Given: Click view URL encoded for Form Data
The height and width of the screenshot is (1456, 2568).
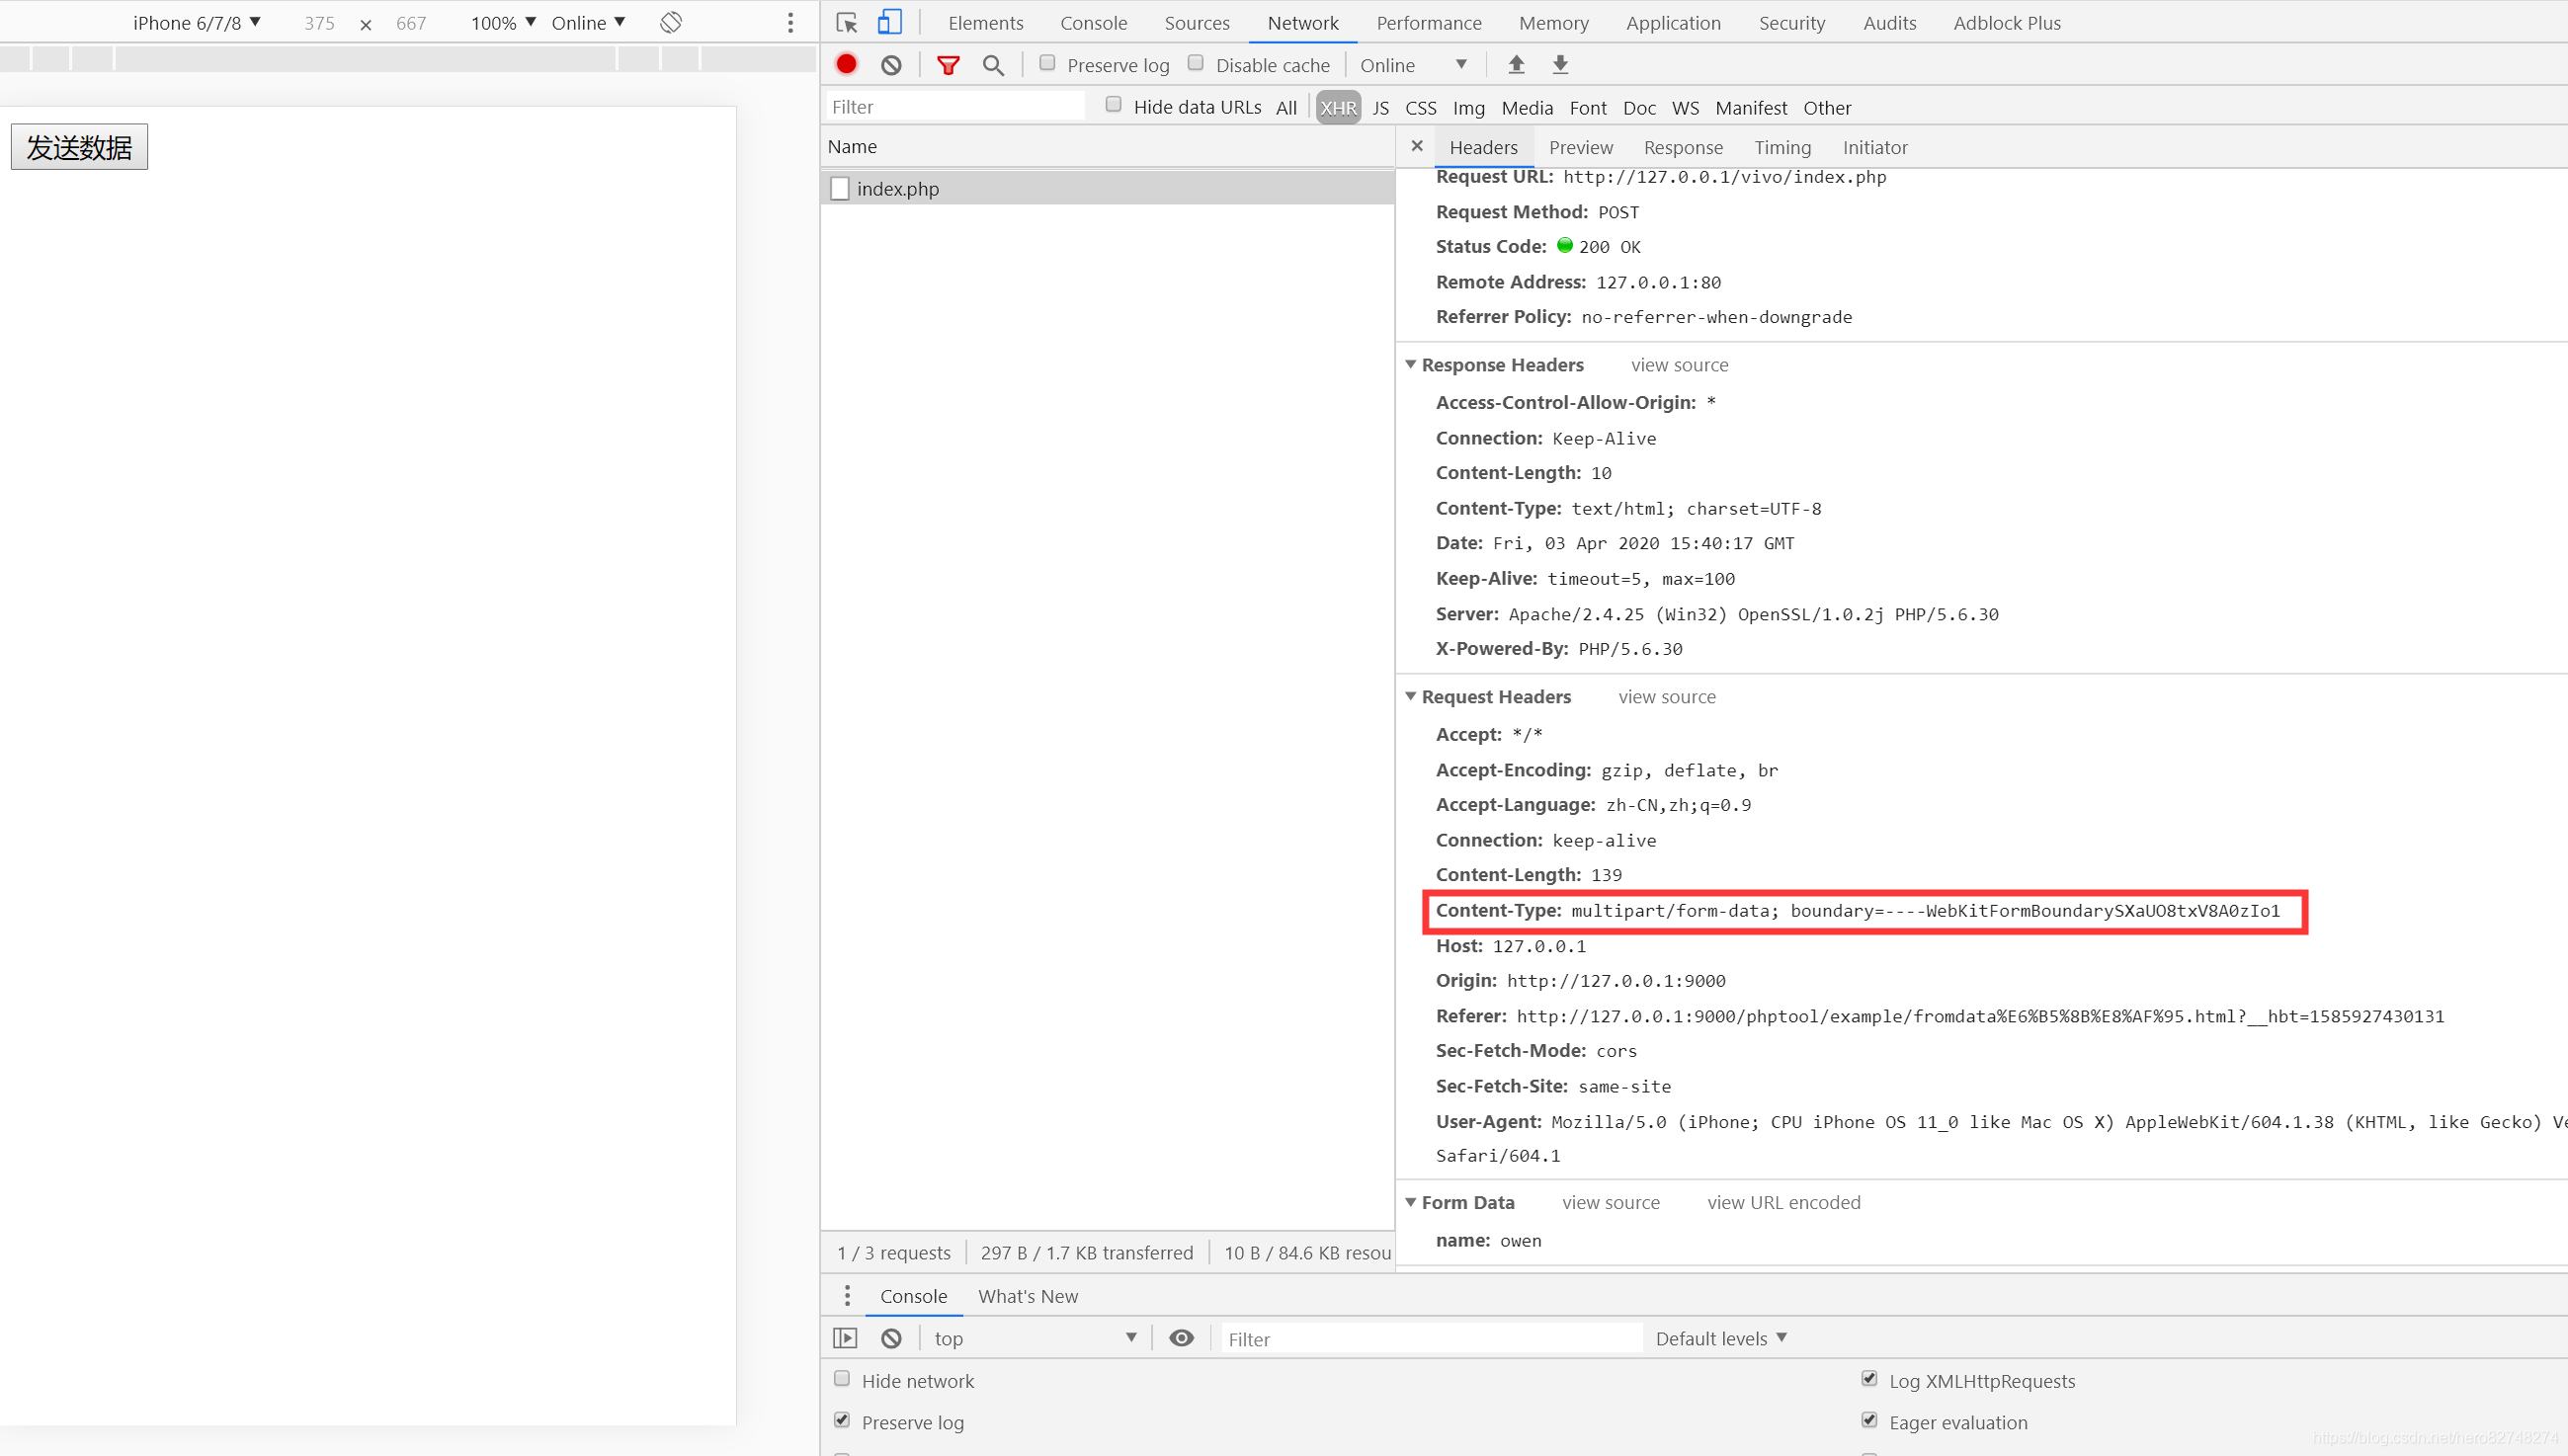Looking at the screenshot, I should [1783, 1202].
